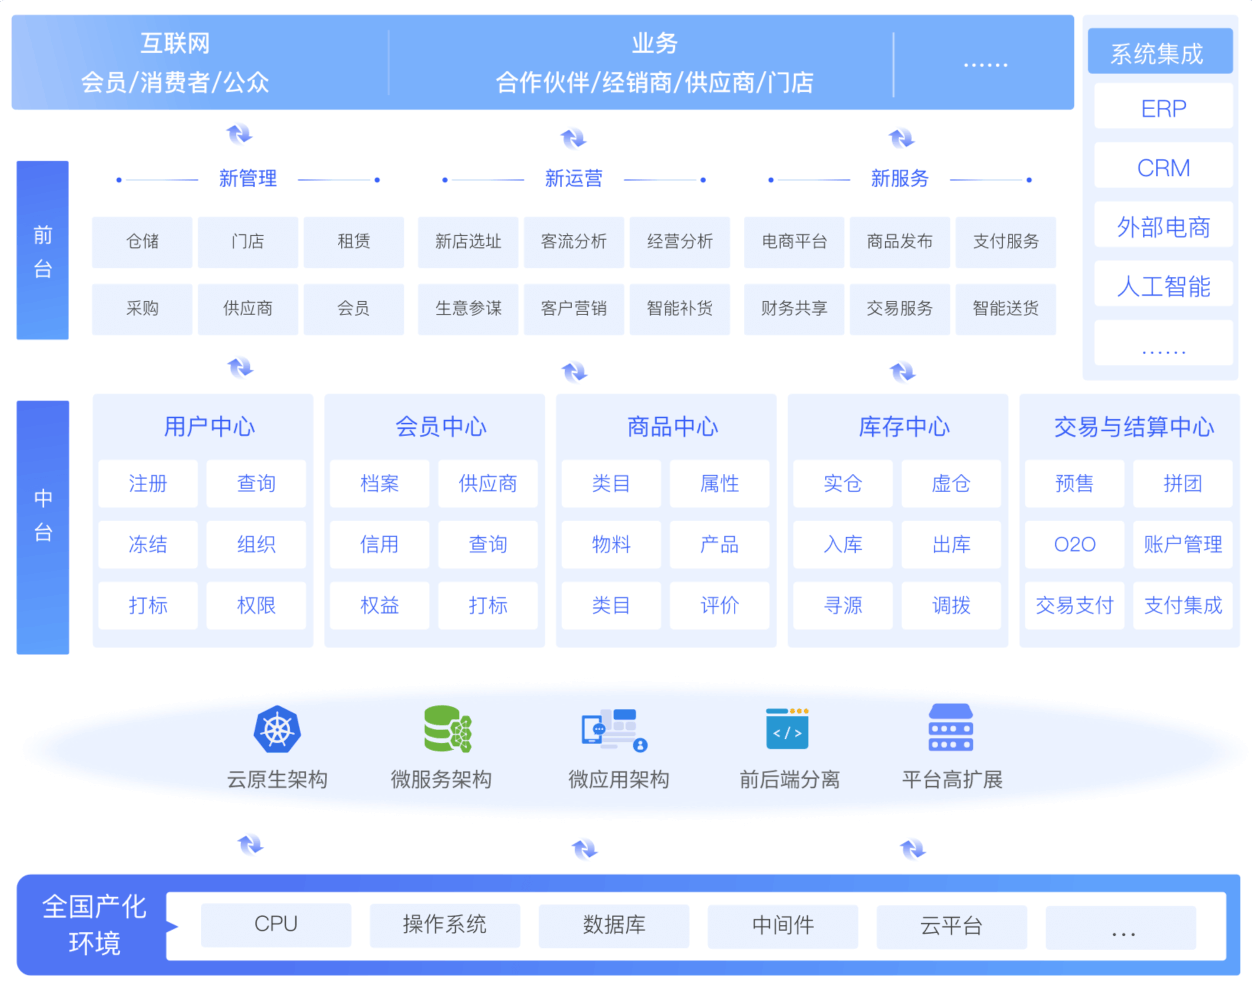1252x988 pixels.
Task: Click the 前台 side label
Action: pyautogui.click(x=43, y=250)
